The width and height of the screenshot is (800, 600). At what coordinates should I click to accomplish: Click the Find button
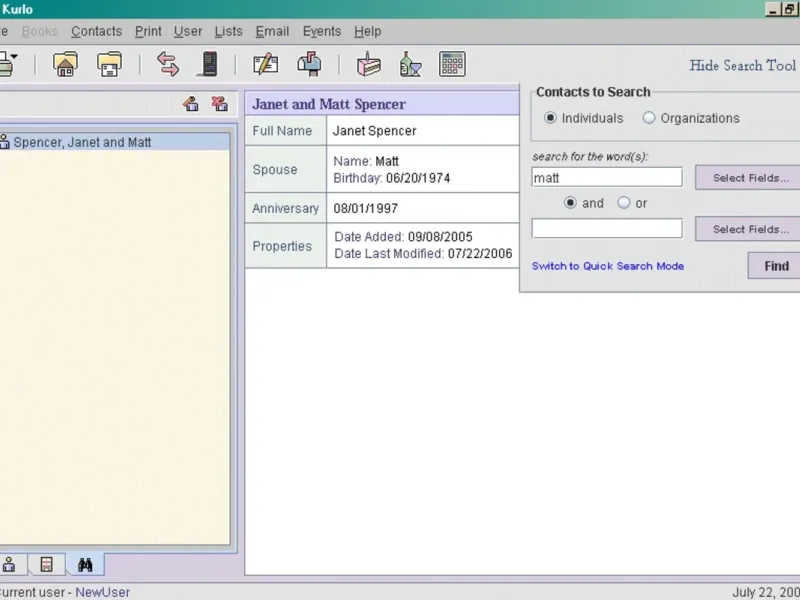click(776, 266)
